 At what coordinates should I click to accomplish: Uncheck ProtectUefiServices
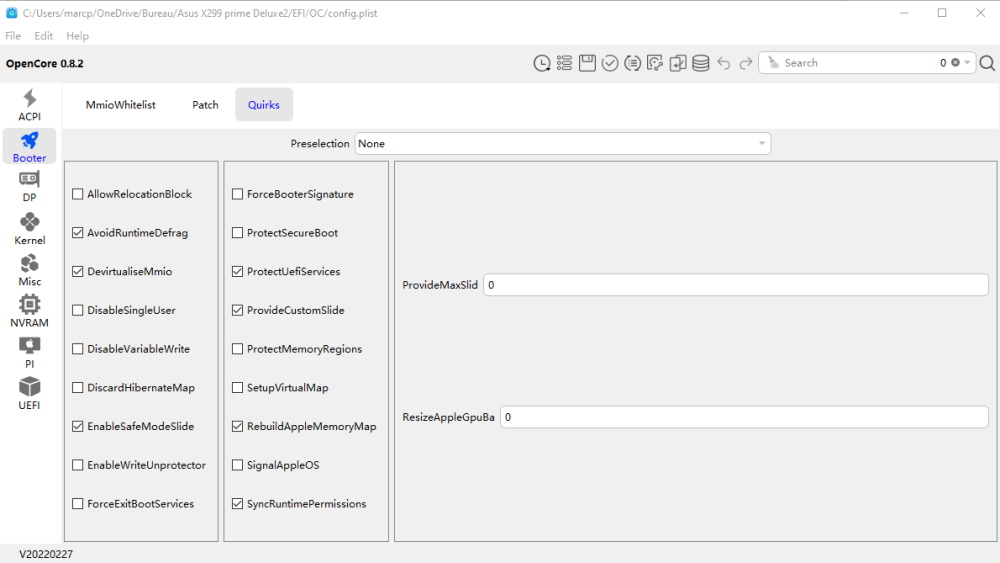pos(238,272)
